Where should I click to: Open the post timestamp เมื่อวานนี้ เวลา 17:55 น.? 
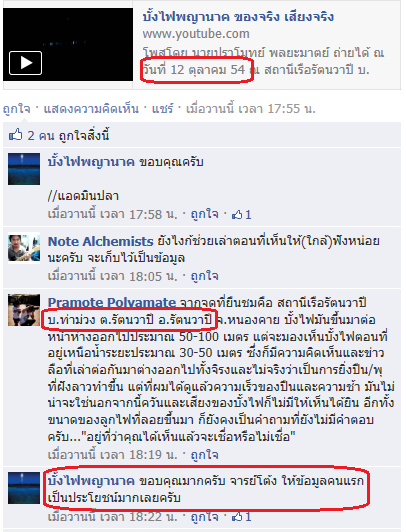tap(251, 109)
